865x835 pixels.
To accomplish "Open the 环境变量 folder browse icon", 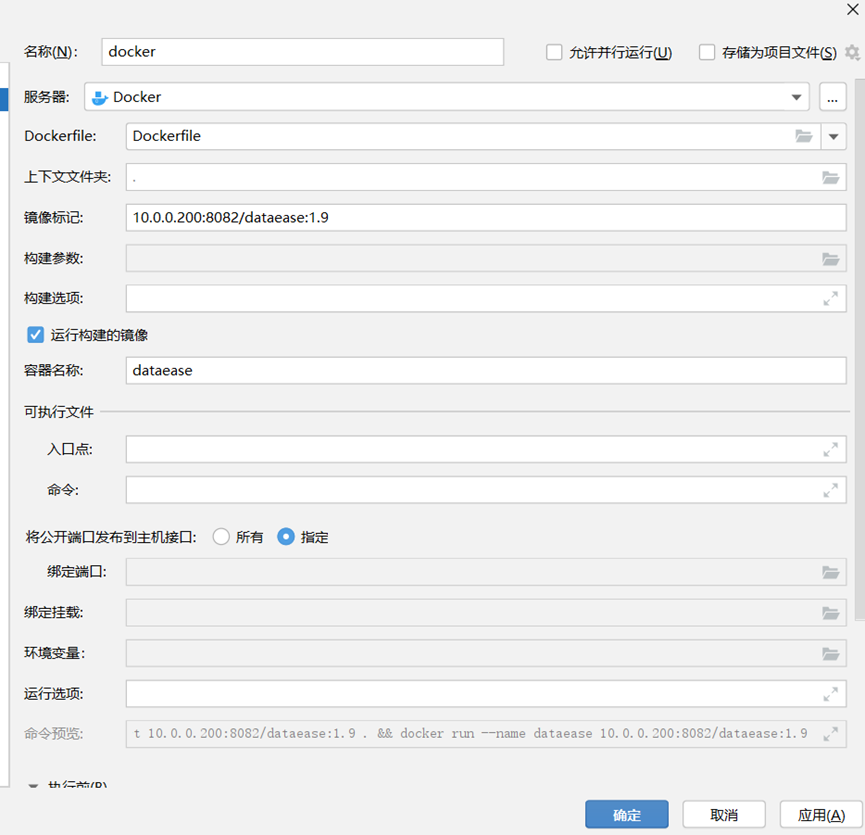I will pyautogui.click(x=830, y=652).
